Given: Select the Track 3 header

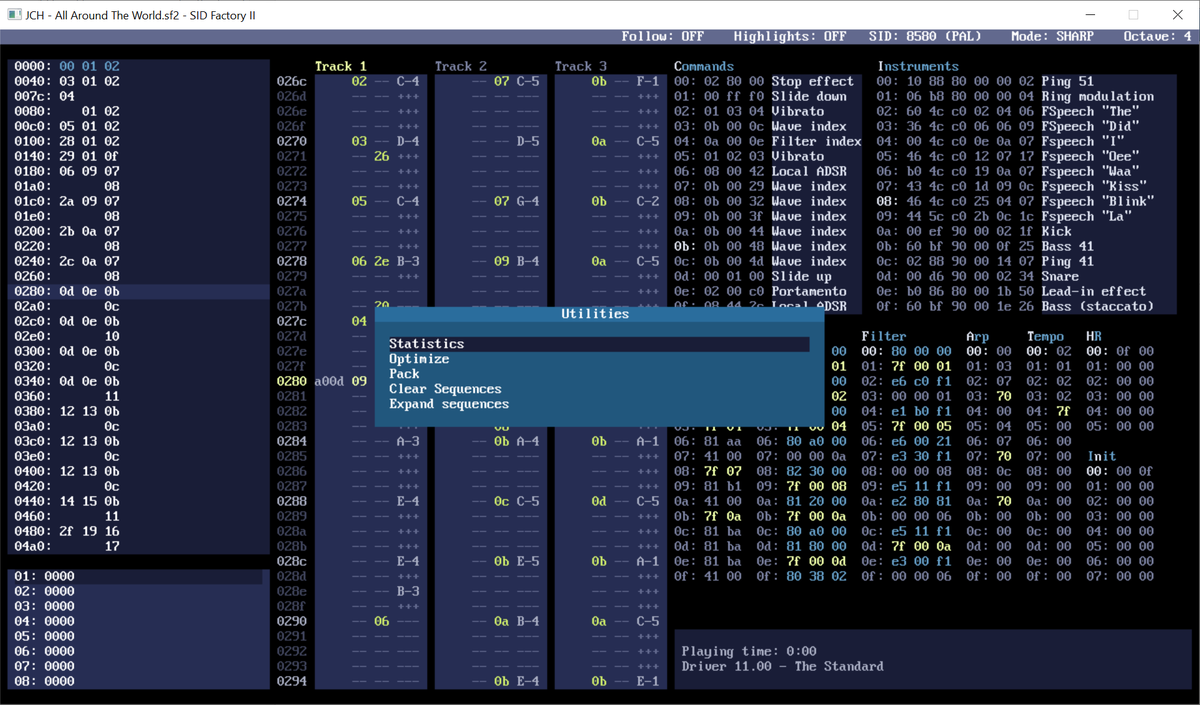Looking at the screenshot, I should (581, 66).
